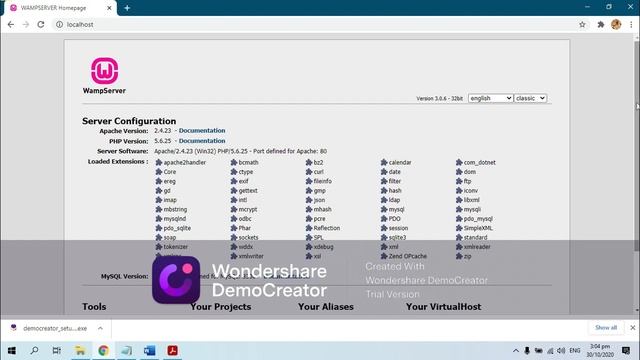Click the bcmath extension icon
Screen dimensions: 640x360
[x=234, y=162]
